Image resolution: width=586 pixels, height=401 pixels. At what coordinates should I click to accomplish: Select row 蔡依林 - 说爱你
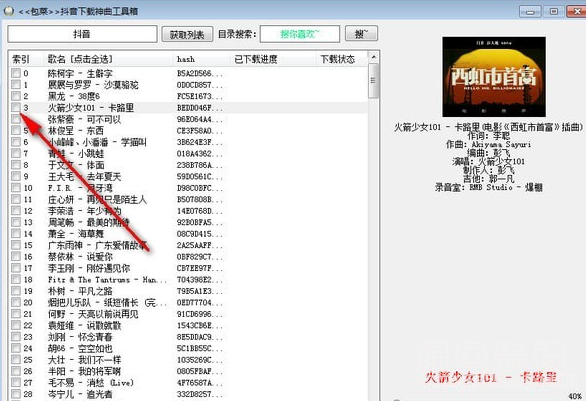(x=188, y=257)
